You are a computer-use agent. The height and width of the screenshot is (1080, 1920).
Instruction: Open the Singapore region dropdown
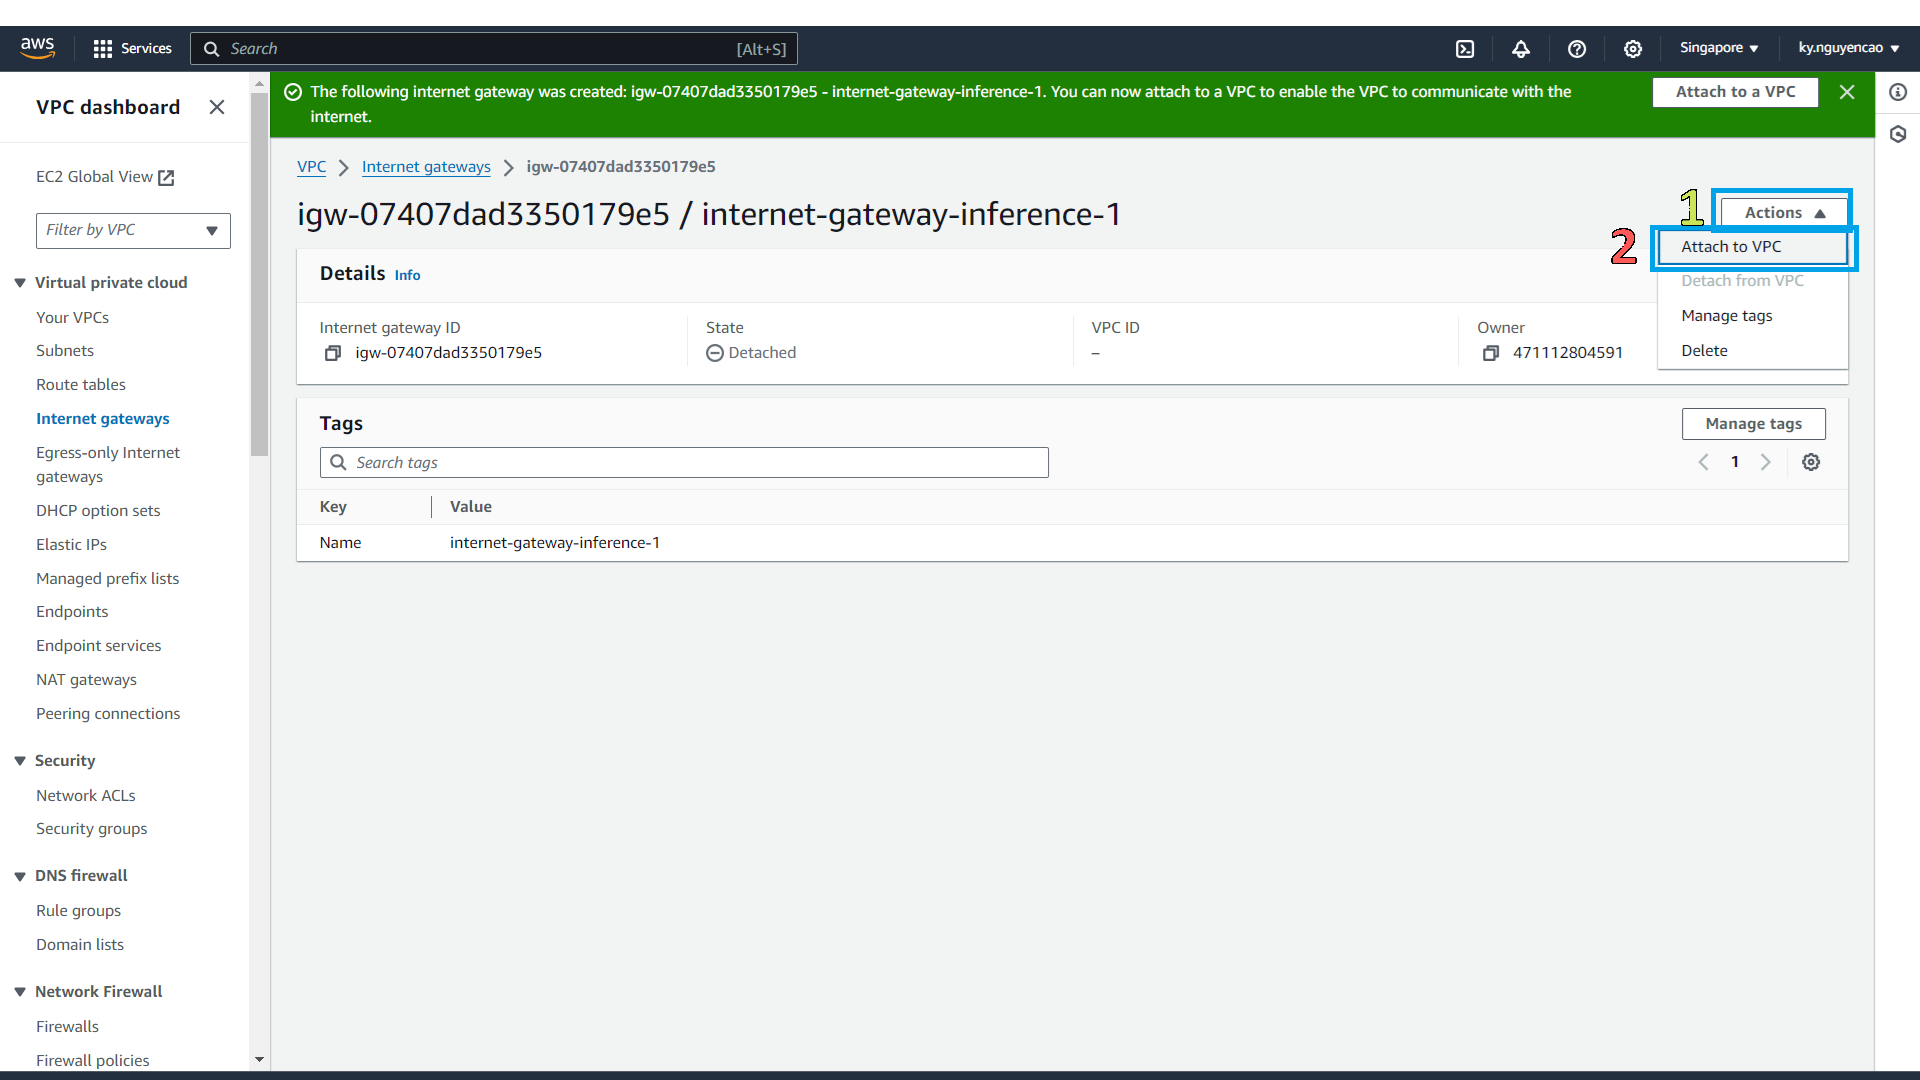(1719, 48)
